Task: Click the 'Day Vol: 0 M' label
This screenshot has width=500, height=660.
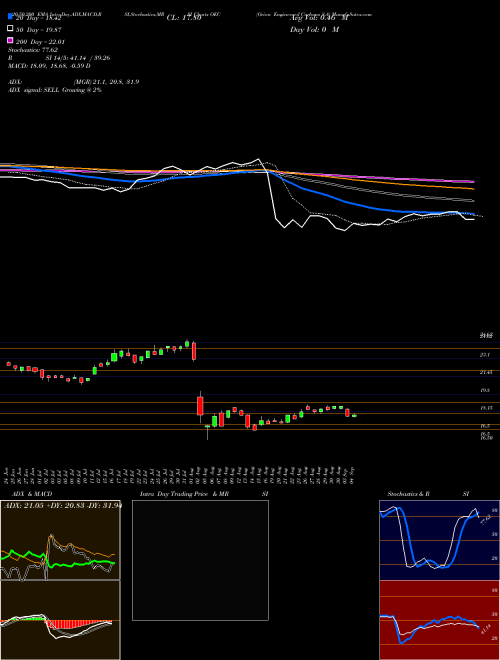Action: [314, 29]
